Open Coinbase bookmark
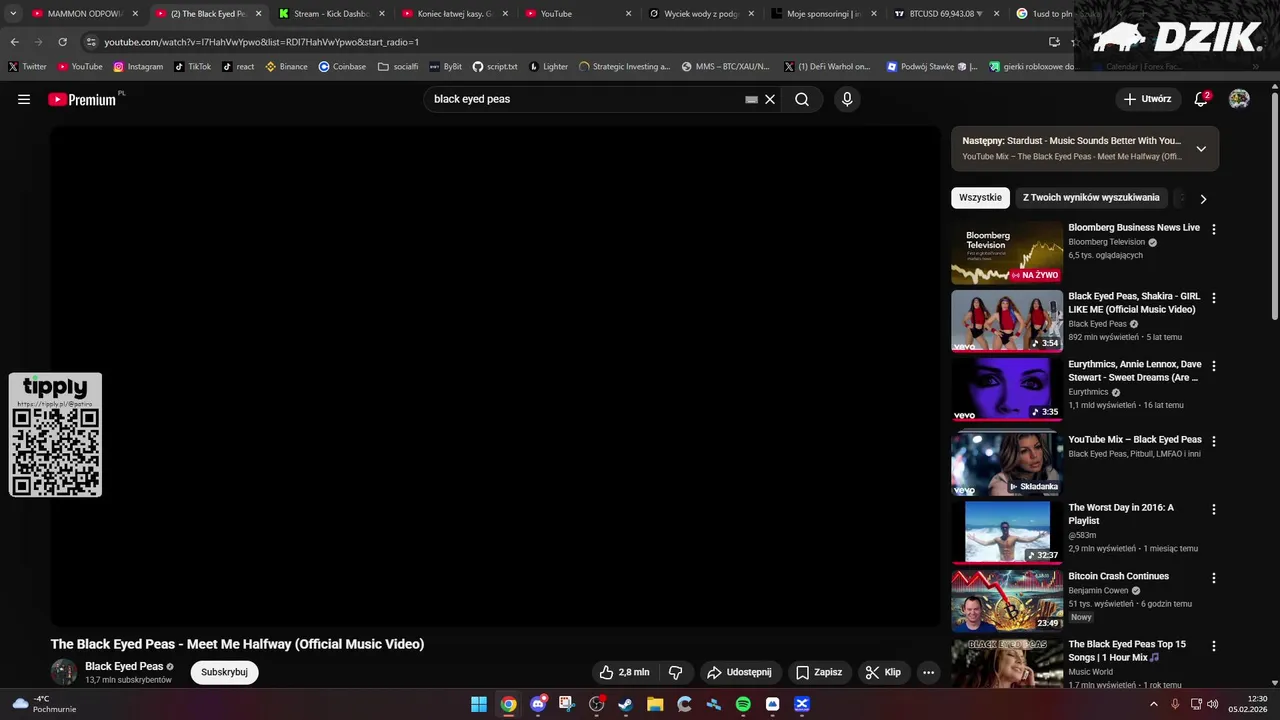The width and height of the screenshot is (1280, 720). pyautogui.click(x=342, y=66)
